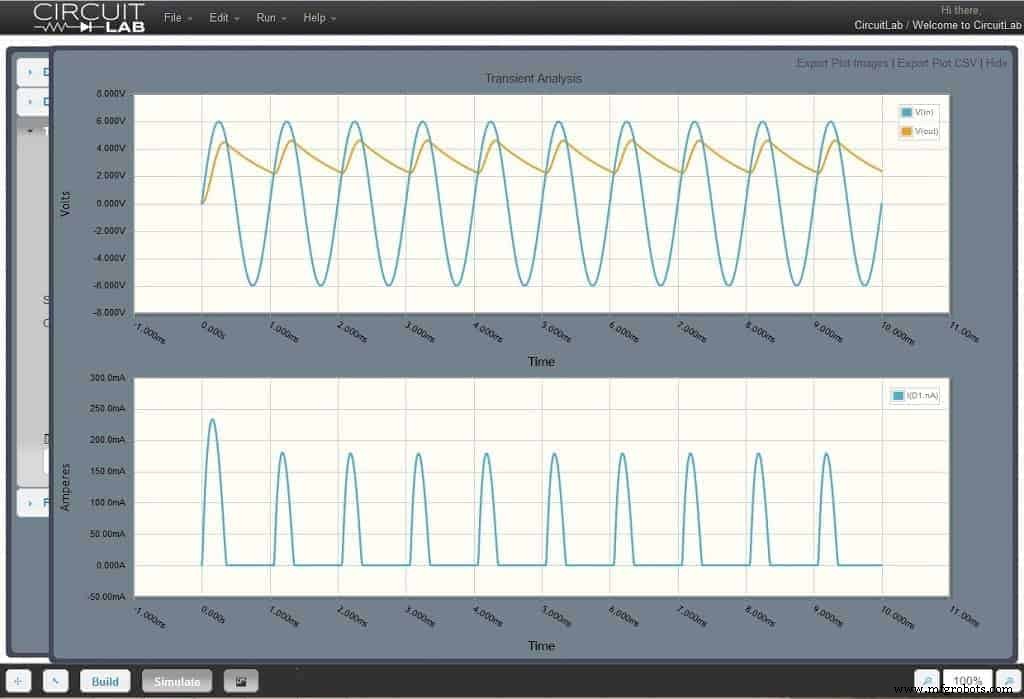Open the screenshot/export image tool at bottom

click(x=240, y=681)
